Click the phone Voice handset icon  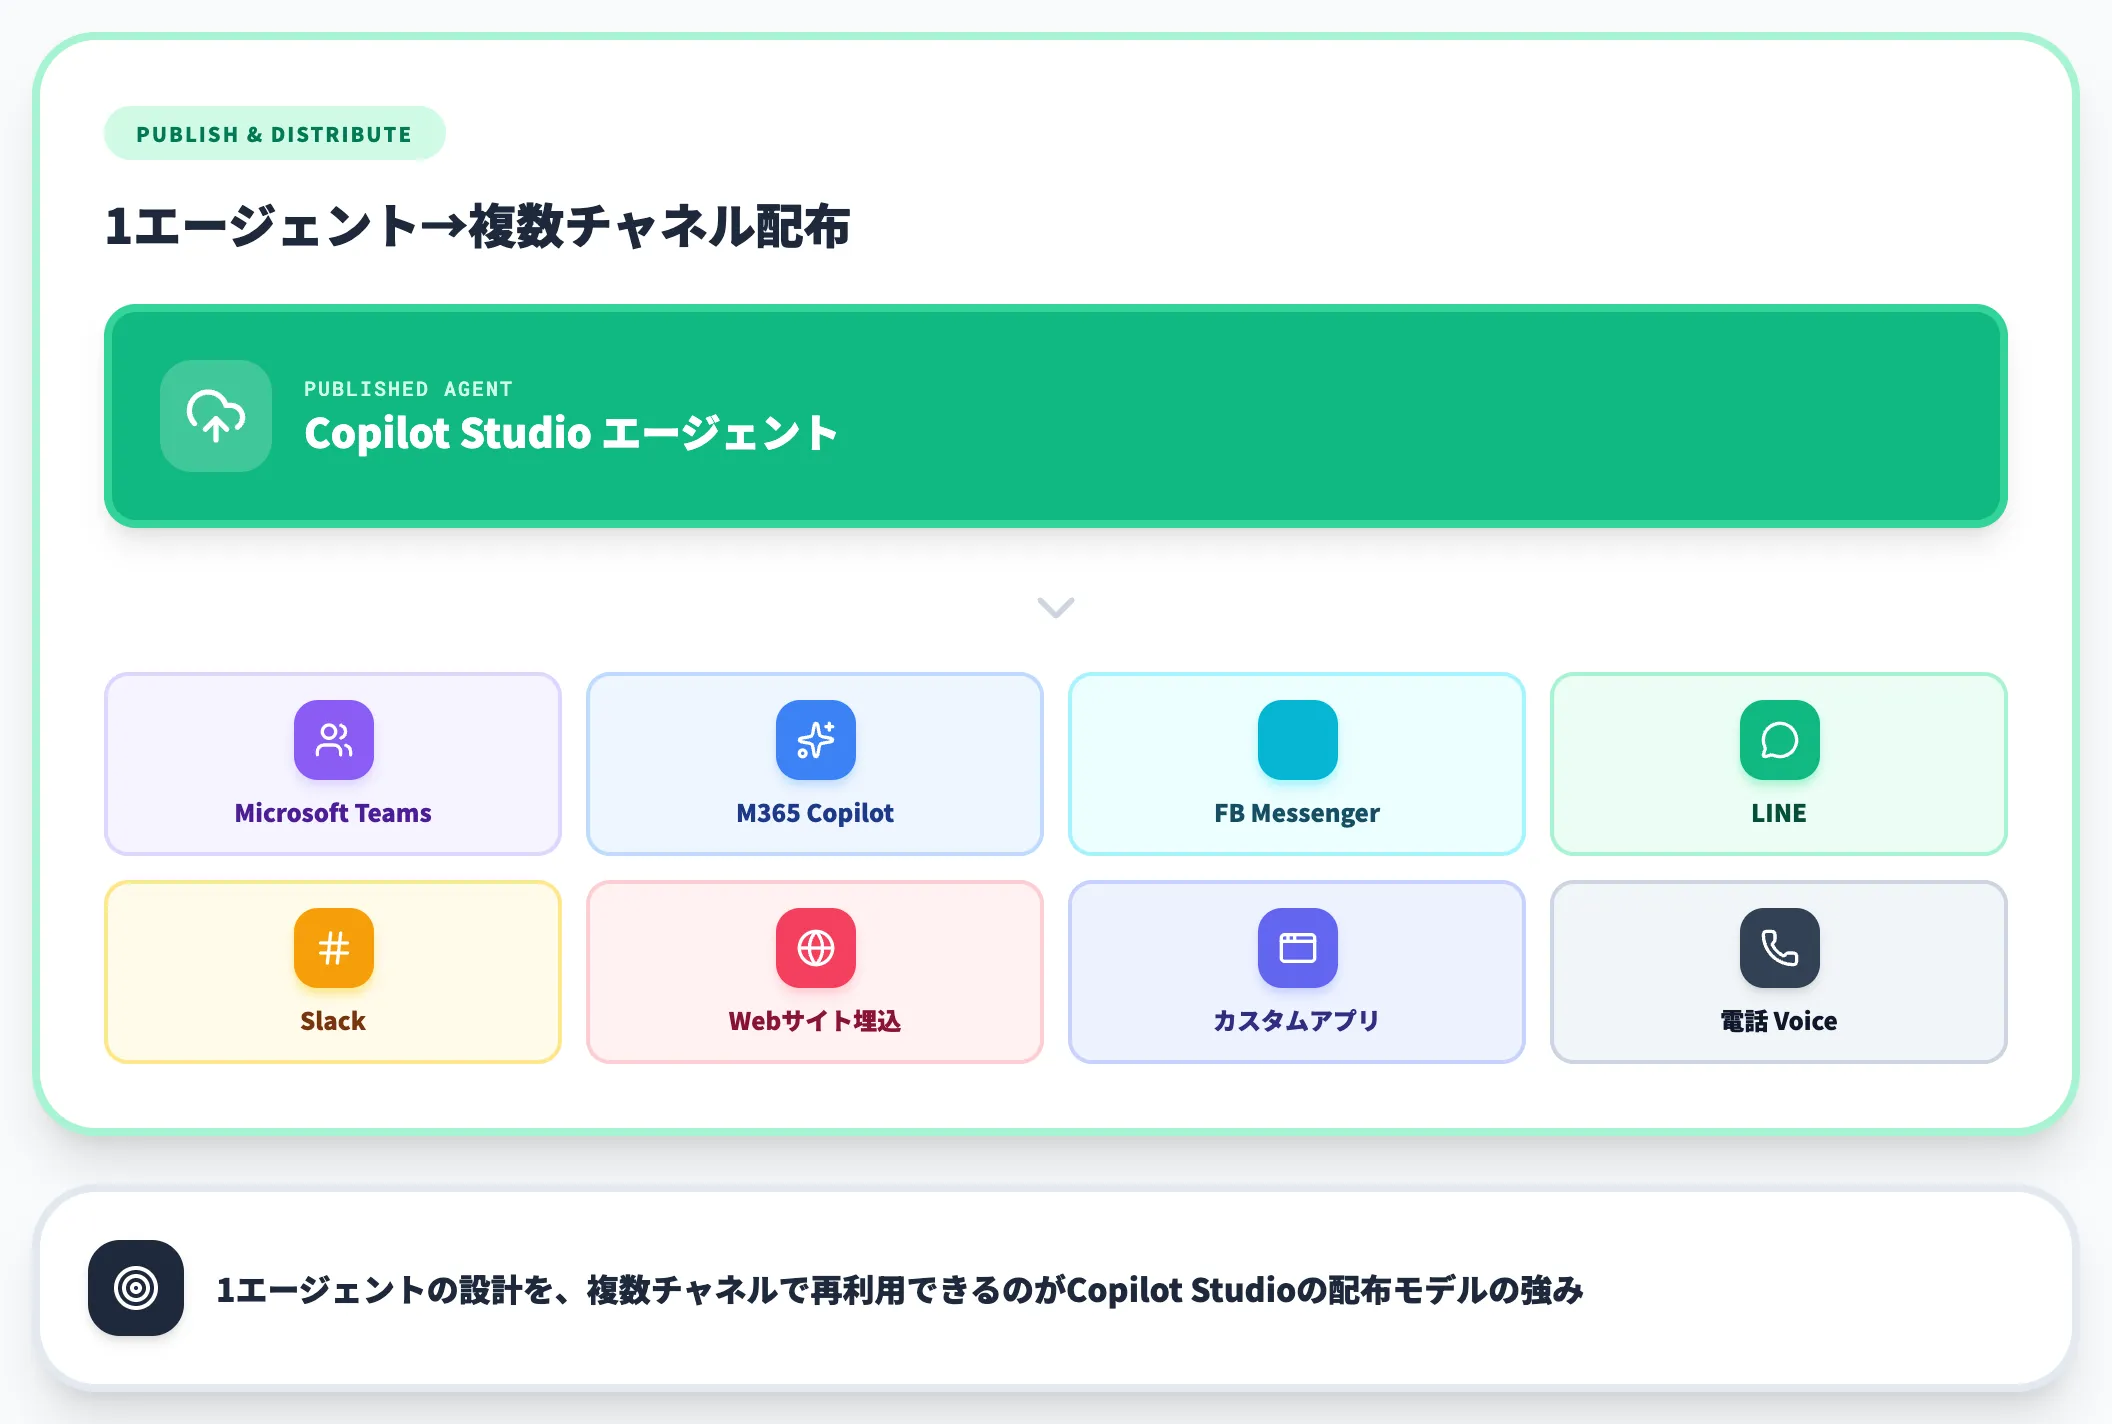pyautogui.click(x=1780, y=948)
